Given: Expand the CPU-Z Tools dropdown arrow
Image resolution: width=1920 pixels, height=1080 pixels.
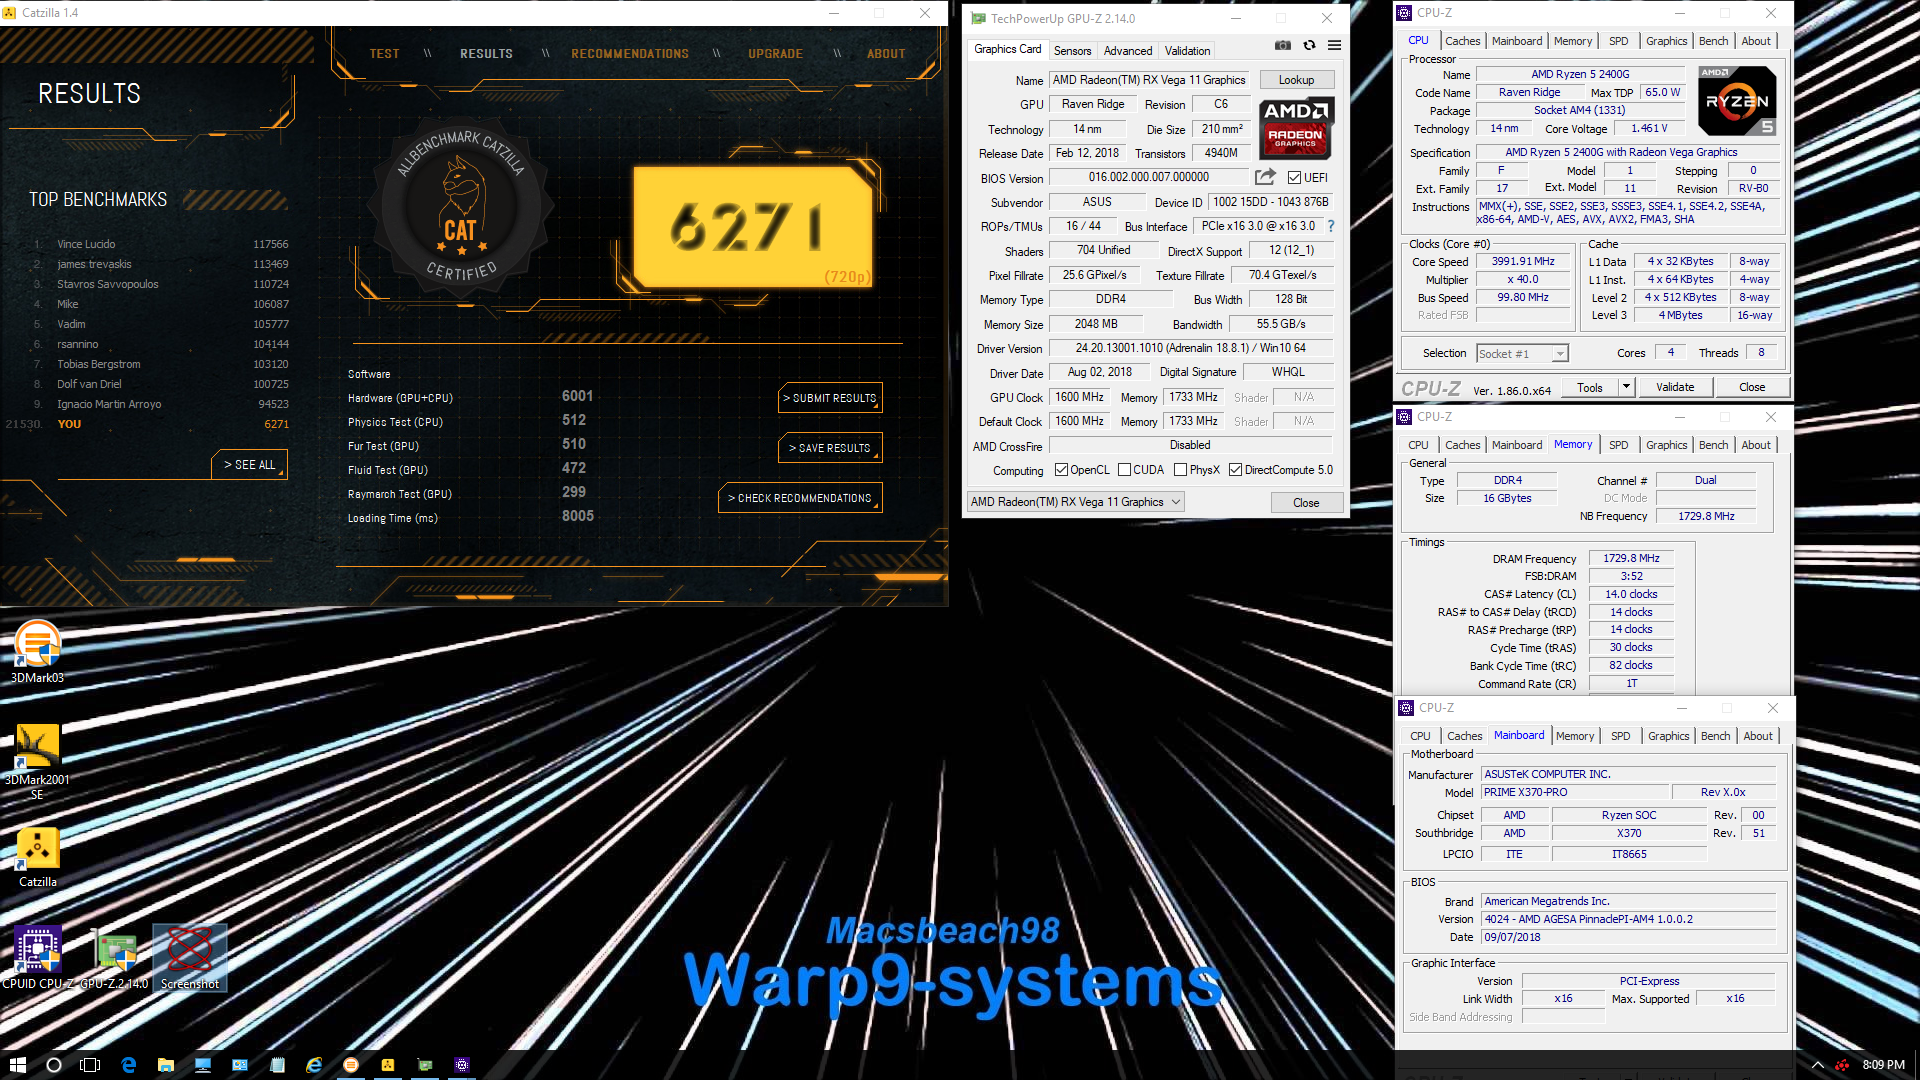Looking at the screenshot, I should point(1626,387).
